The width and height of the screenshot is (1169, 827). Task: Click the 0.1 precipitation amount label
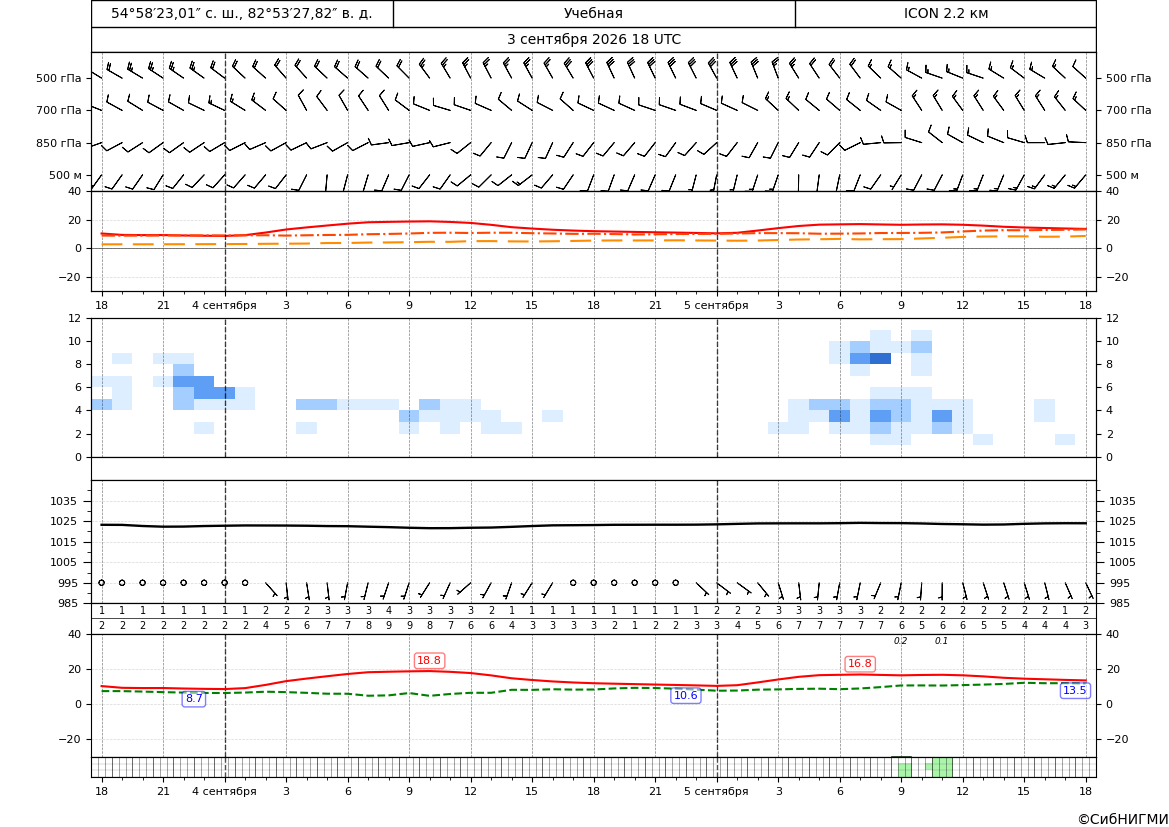(942, 641)
